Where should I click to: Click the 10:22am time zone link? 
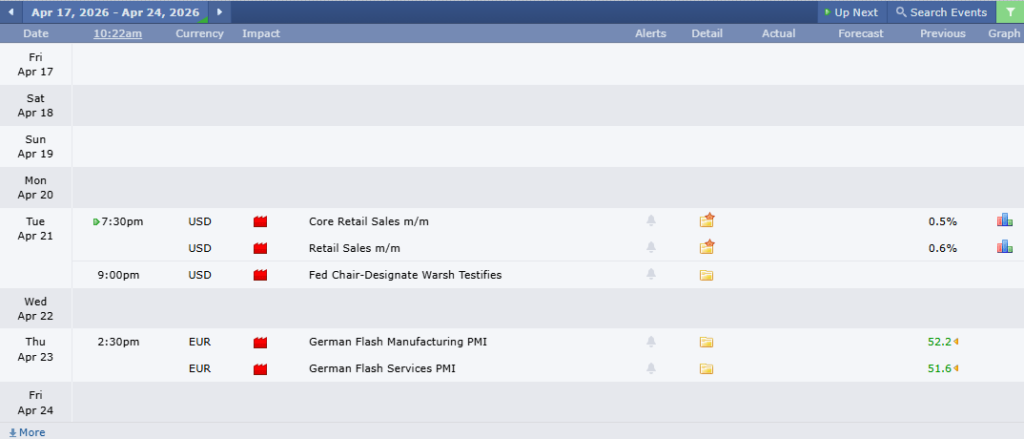click(118, 34)
